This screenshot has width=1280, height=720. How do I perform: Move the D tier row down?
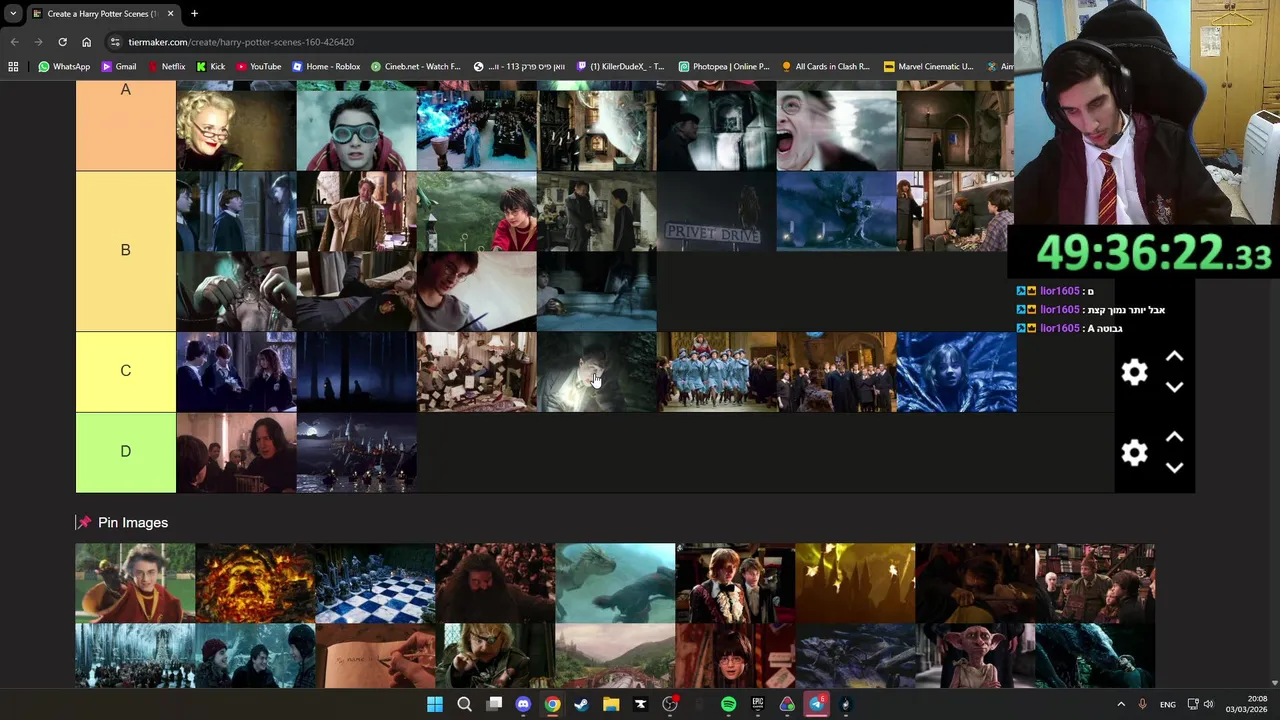pyautogui.click(x=1174, y=467)
